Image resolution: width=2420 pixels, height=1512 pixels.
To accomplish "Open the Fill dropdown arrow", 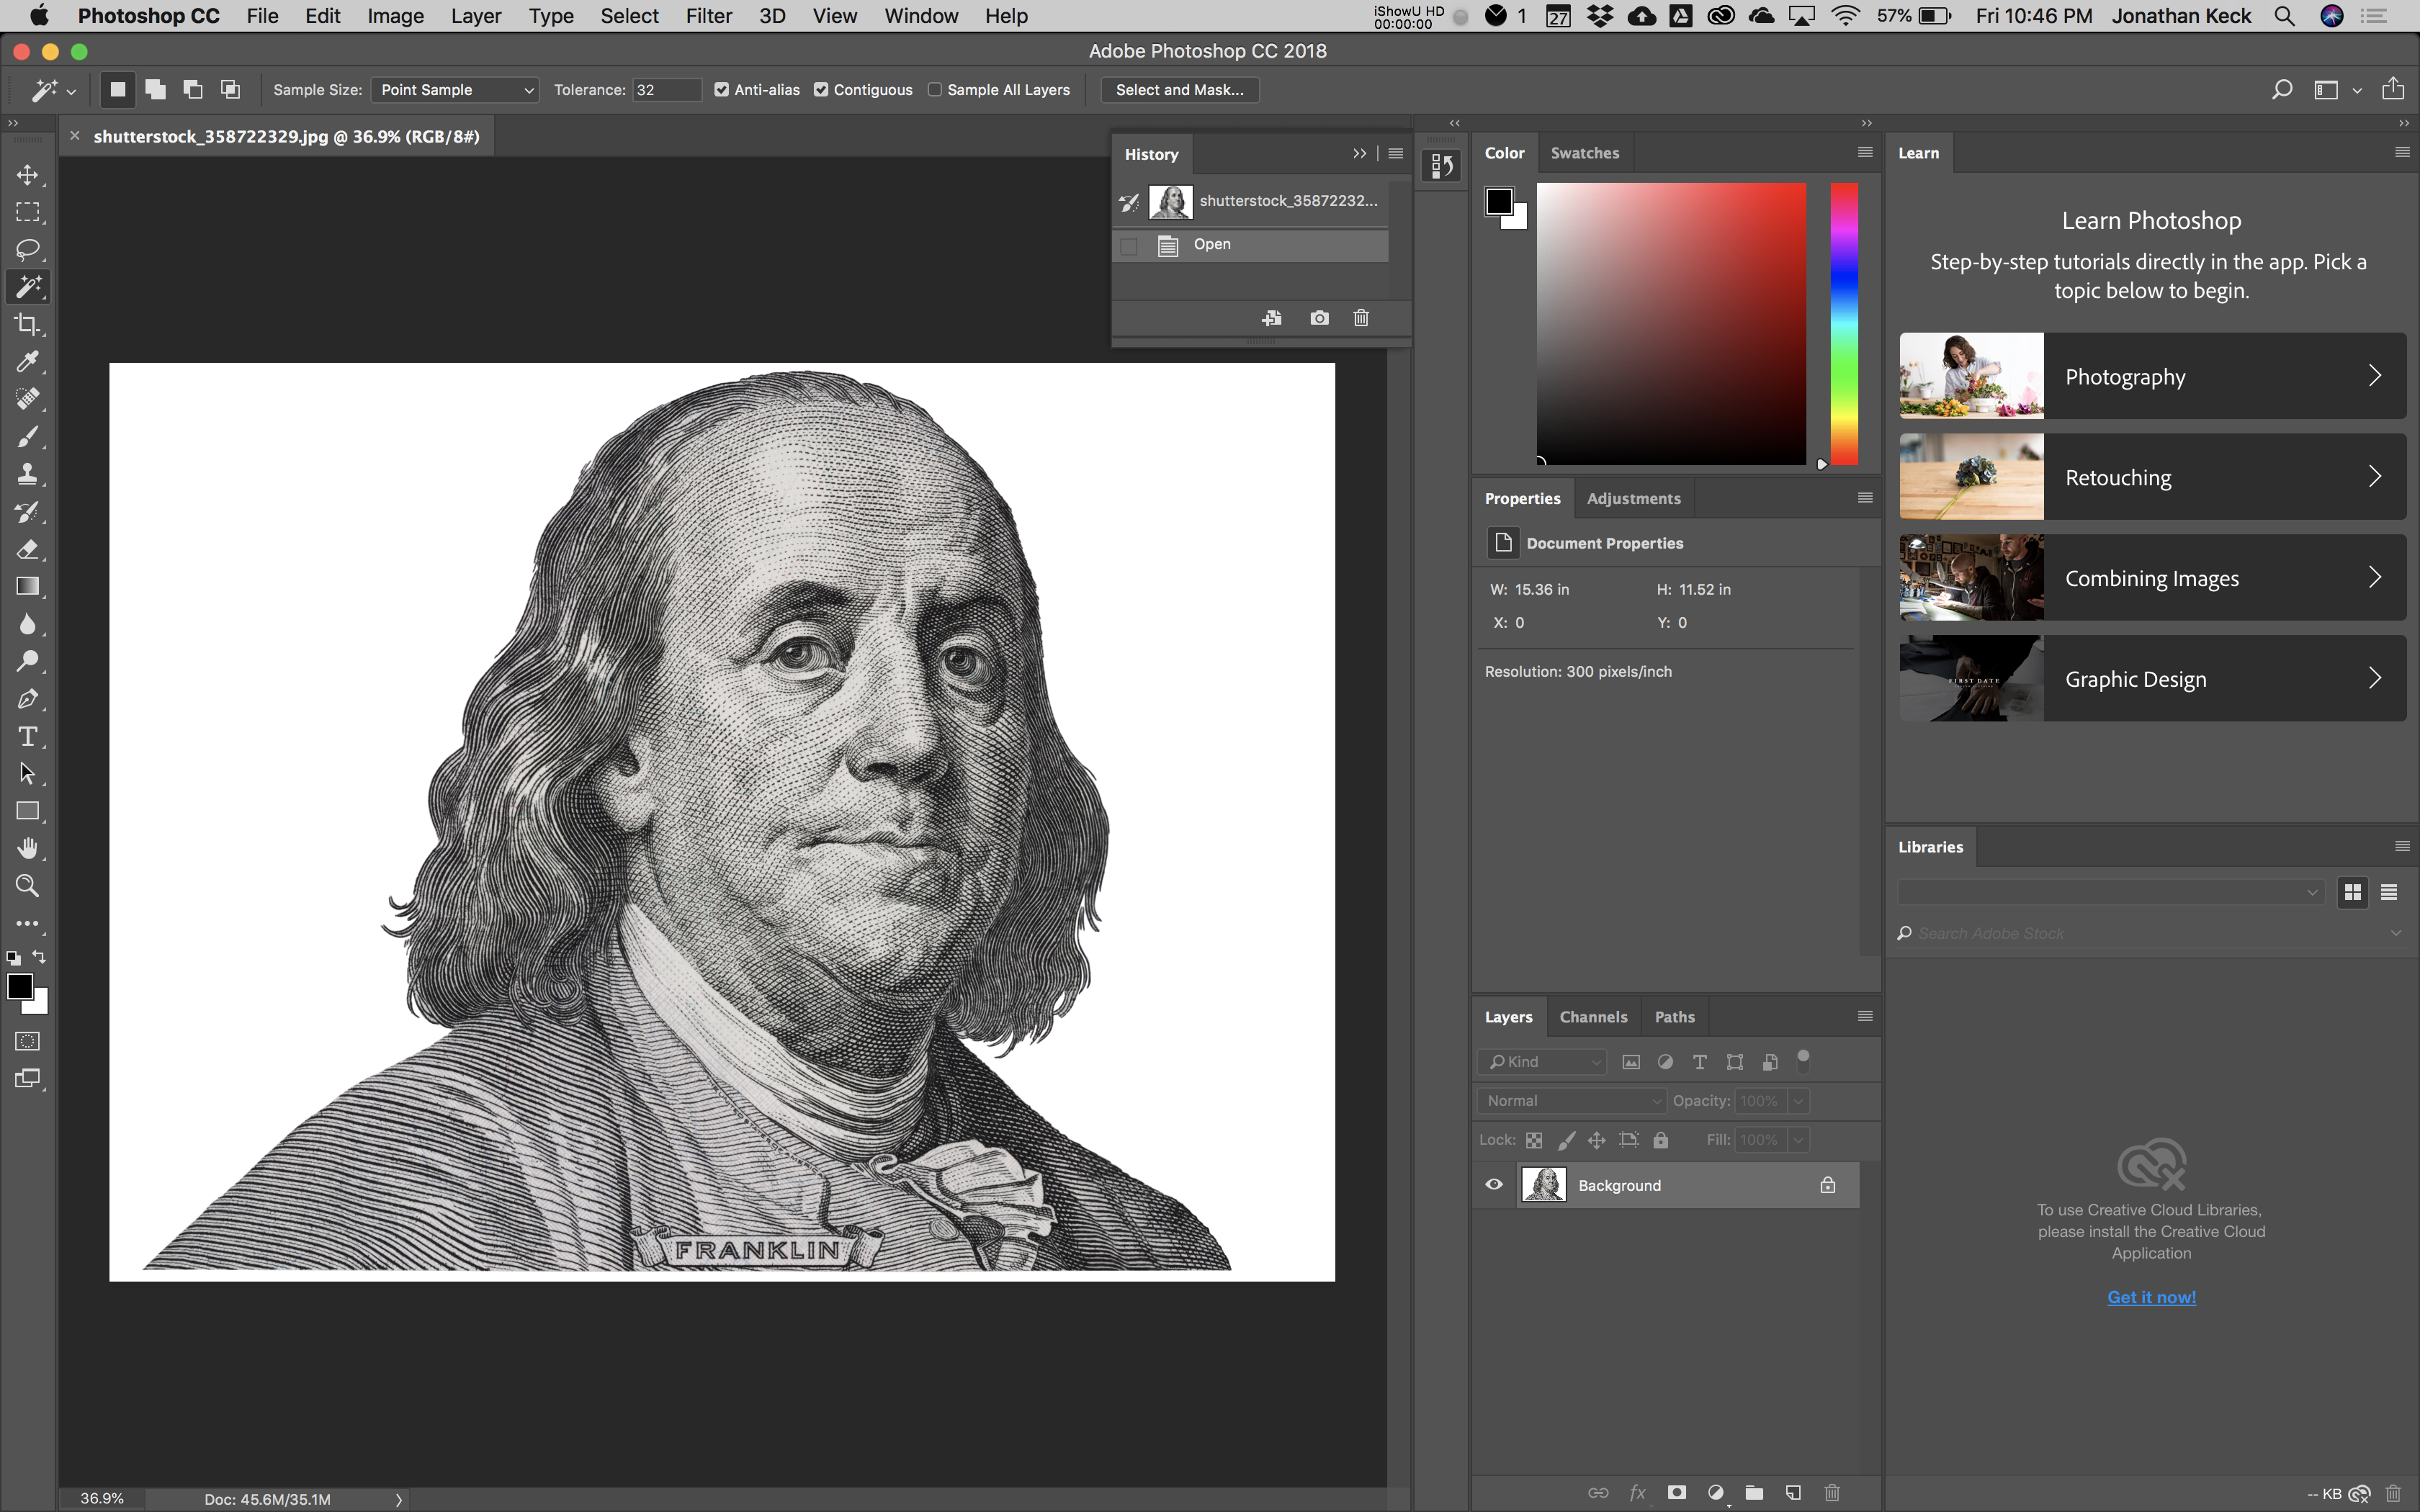I will [1798, 1140].
